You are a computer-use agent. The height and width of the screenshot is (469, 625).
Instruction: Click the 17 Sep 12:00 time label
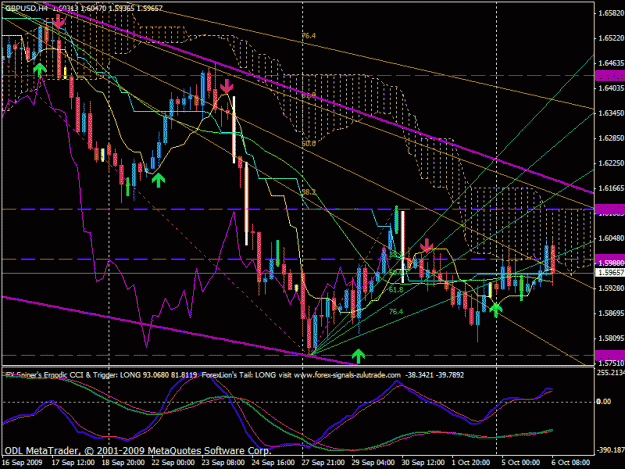pos(73,463)
